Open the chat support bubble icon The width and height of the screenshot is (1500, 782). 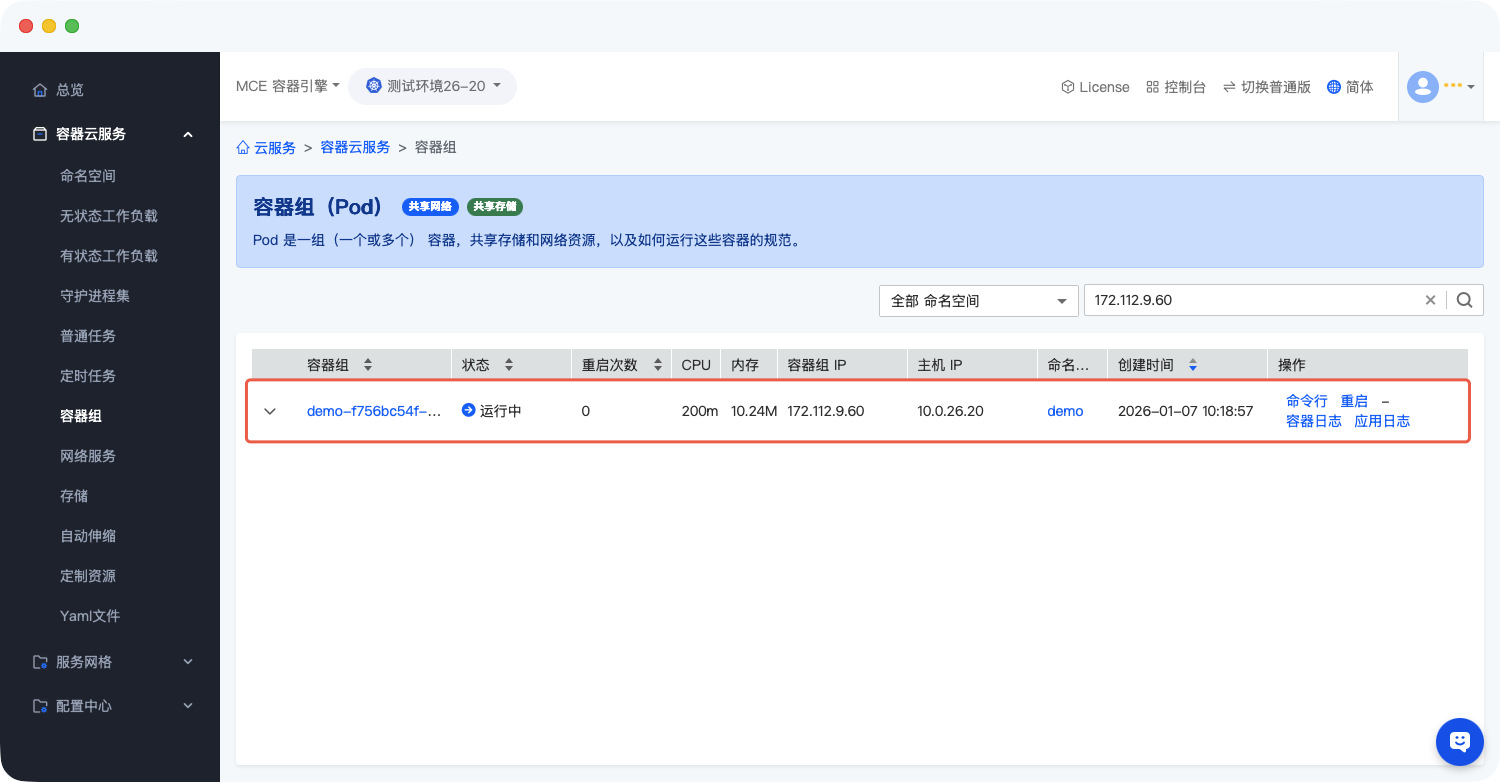coord(1459,741)
